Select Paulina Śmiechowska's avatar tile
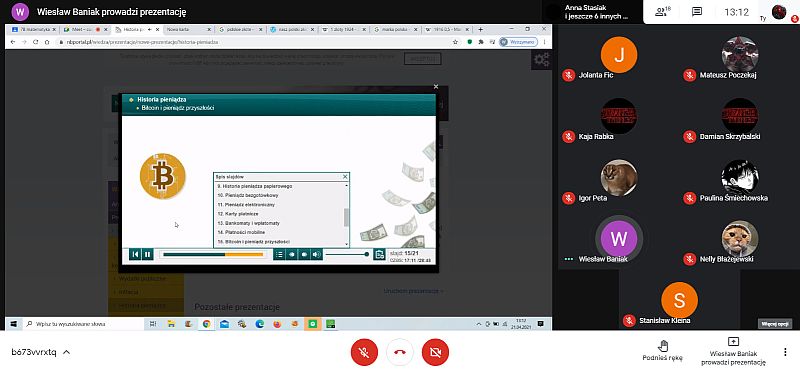Image resolution: width=800 pixels, height=373 pixels. tap(740, 177)
